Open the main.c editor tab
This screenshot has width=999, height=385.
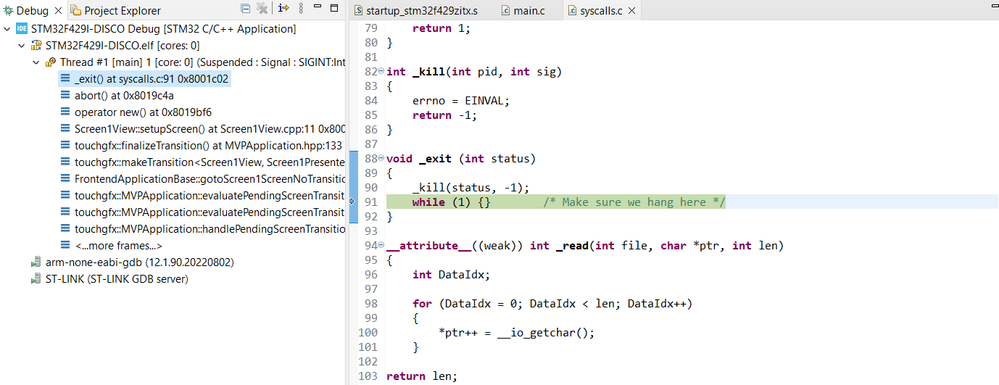tap(521, 11)
